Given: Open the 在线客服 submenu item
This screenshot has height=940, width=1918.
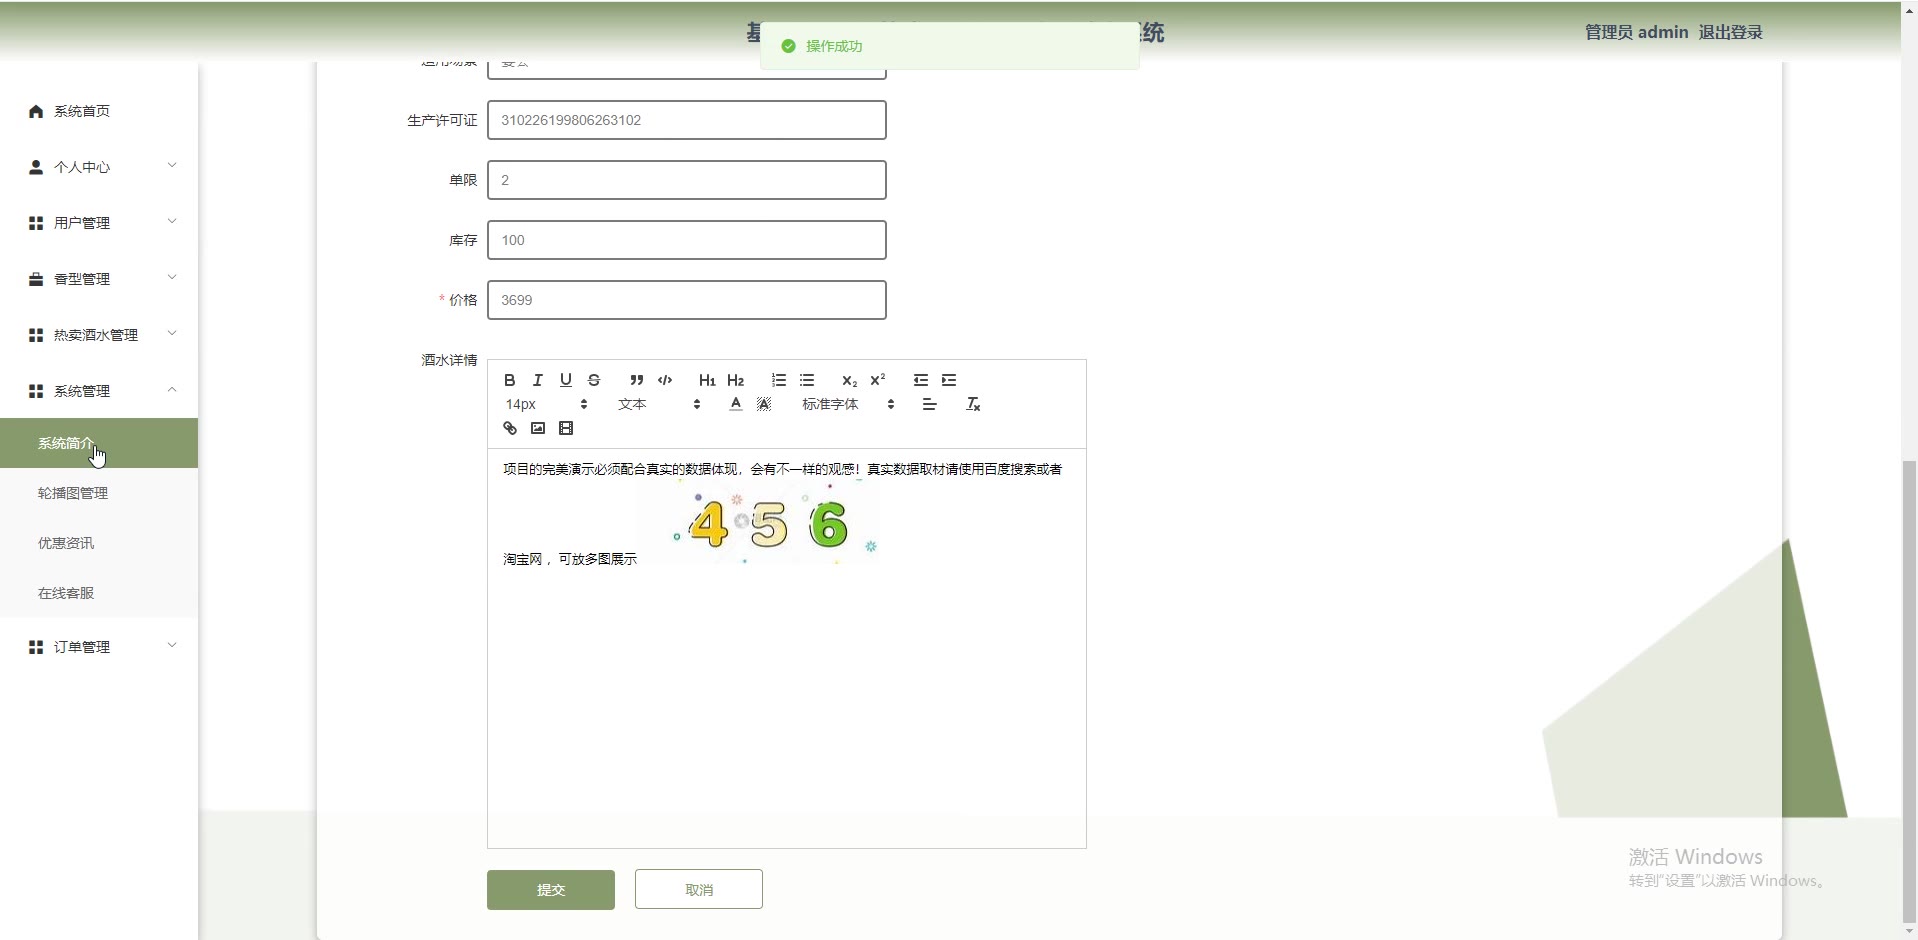Looking at the screenshot, I should [99, 593].
